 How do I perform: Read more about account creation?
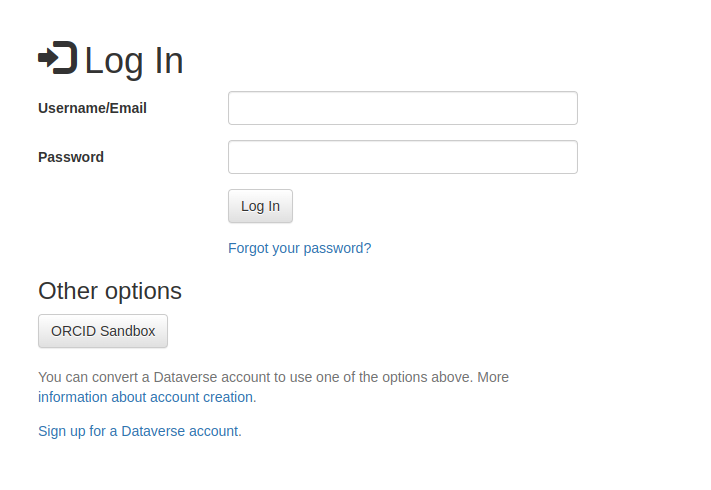pos(145,397)
